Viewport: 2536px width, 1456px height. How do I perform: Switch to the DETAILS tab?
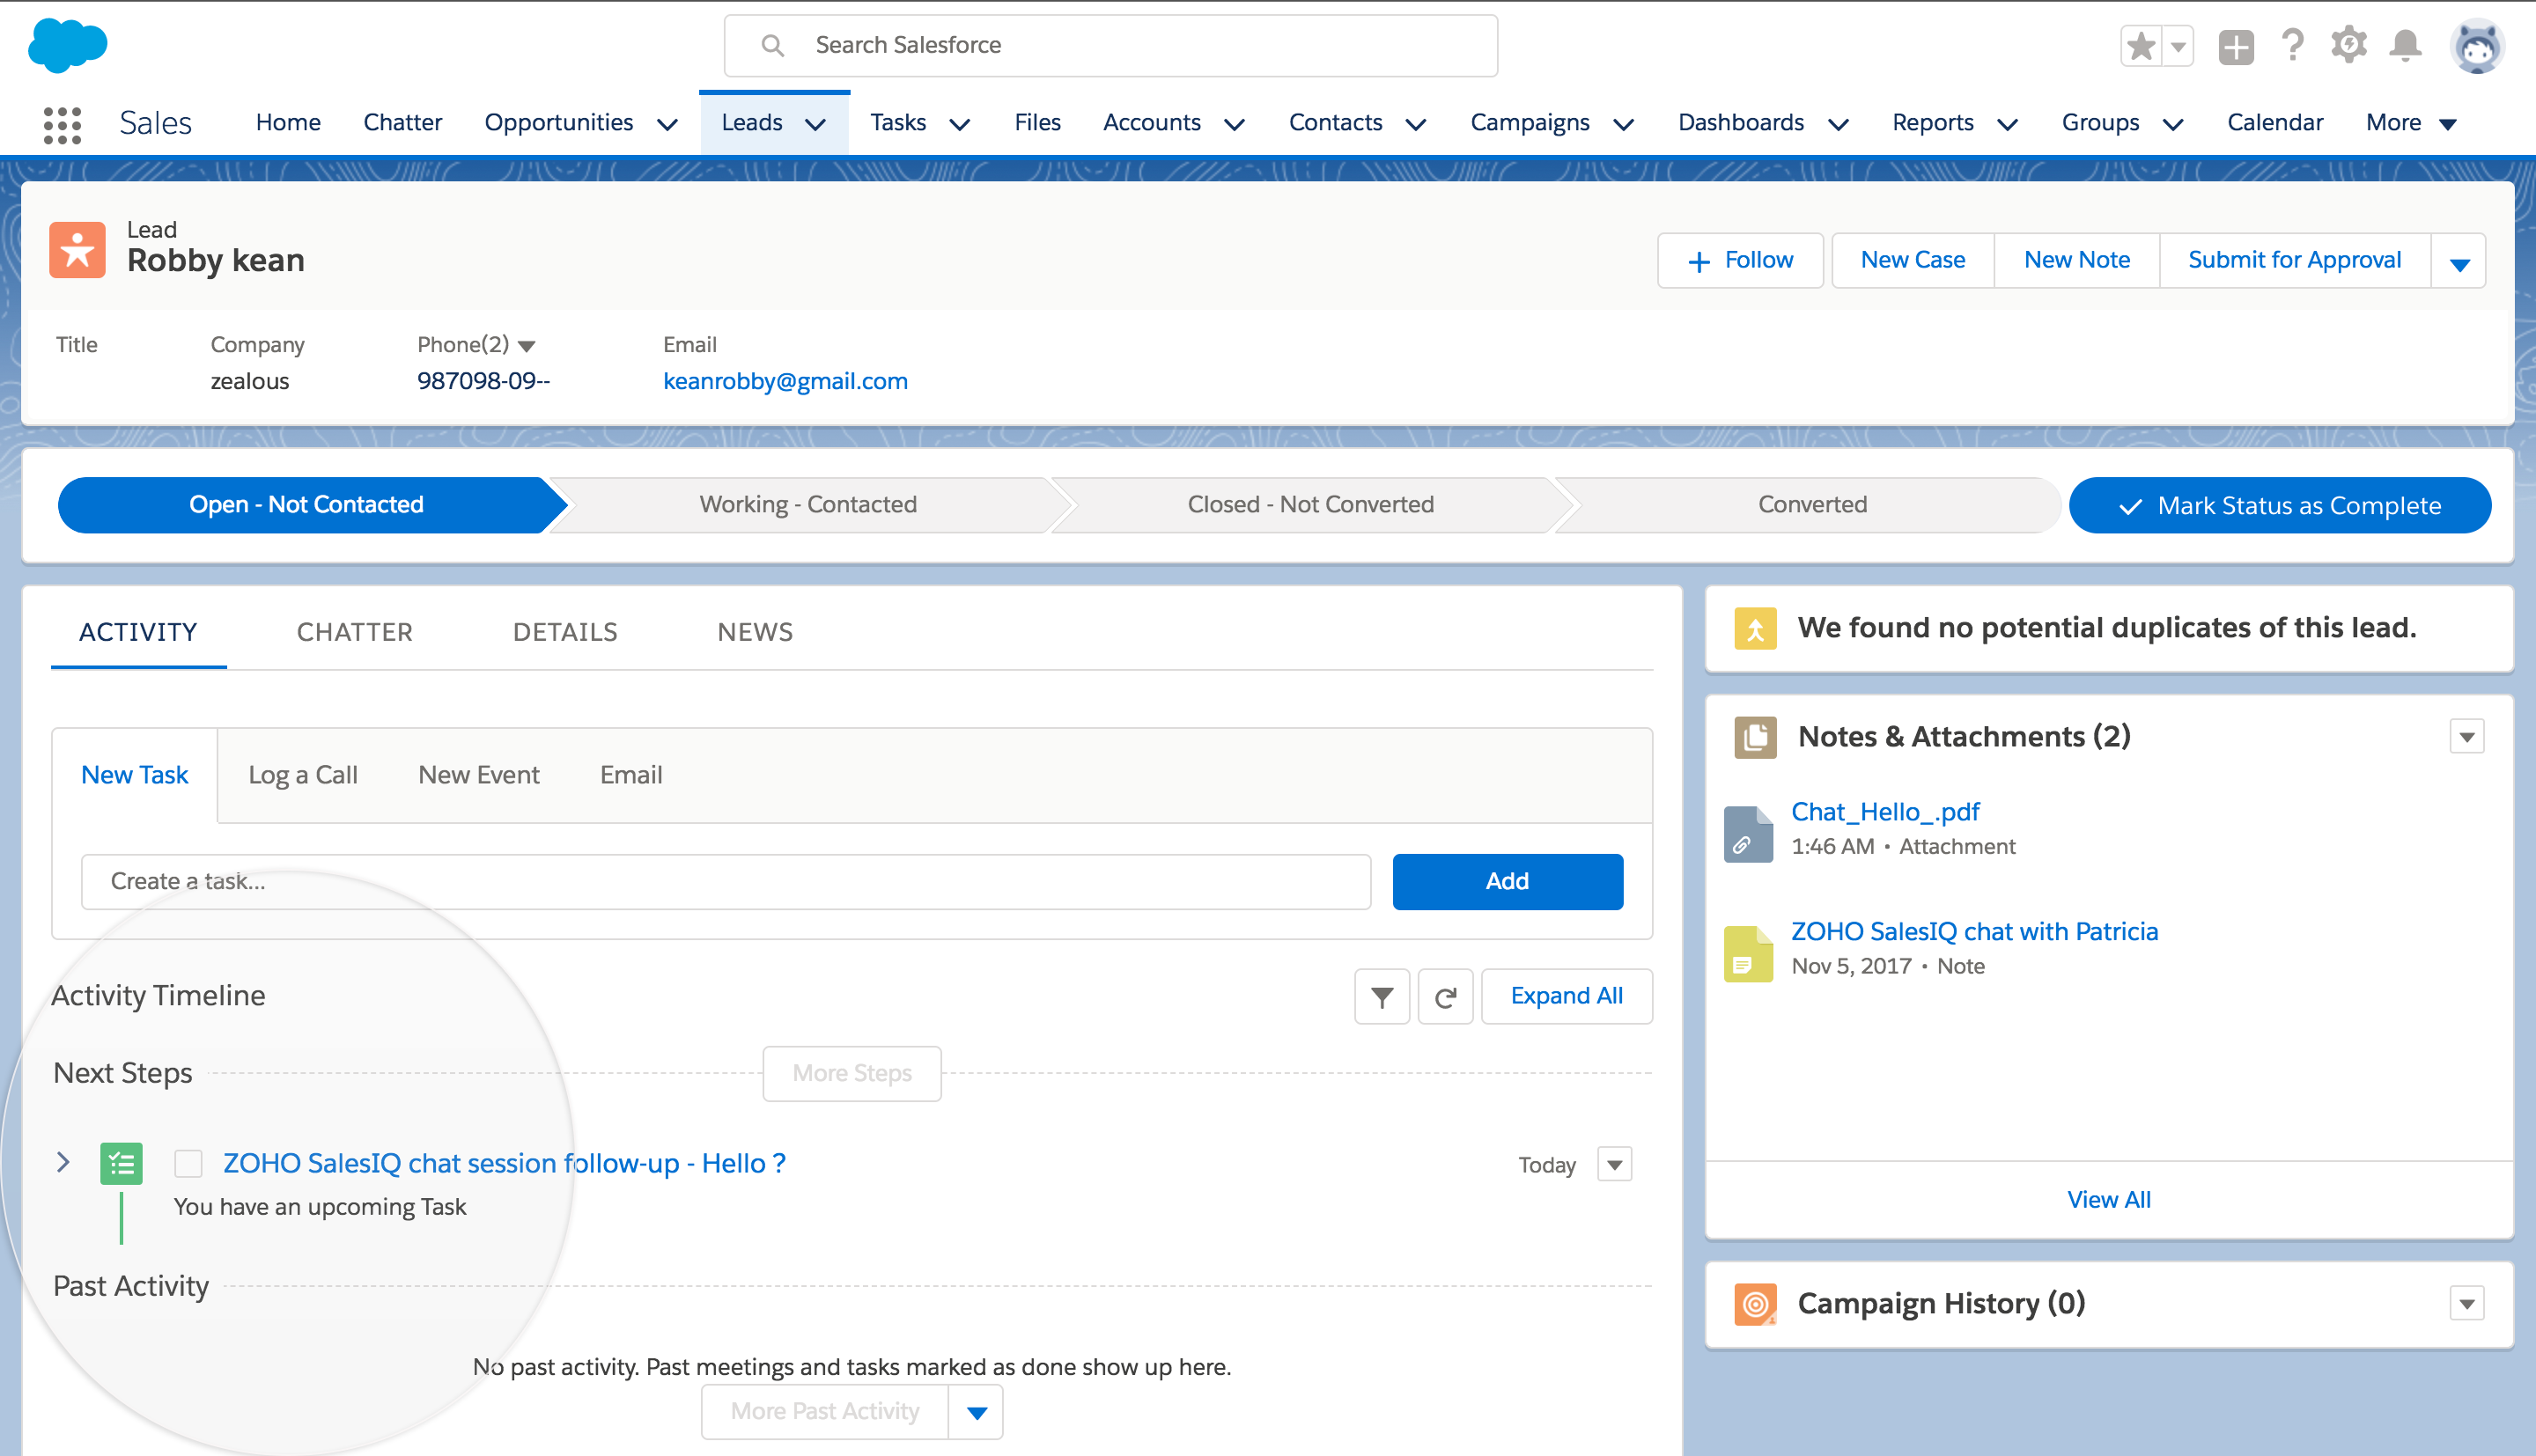coord(565,632)
